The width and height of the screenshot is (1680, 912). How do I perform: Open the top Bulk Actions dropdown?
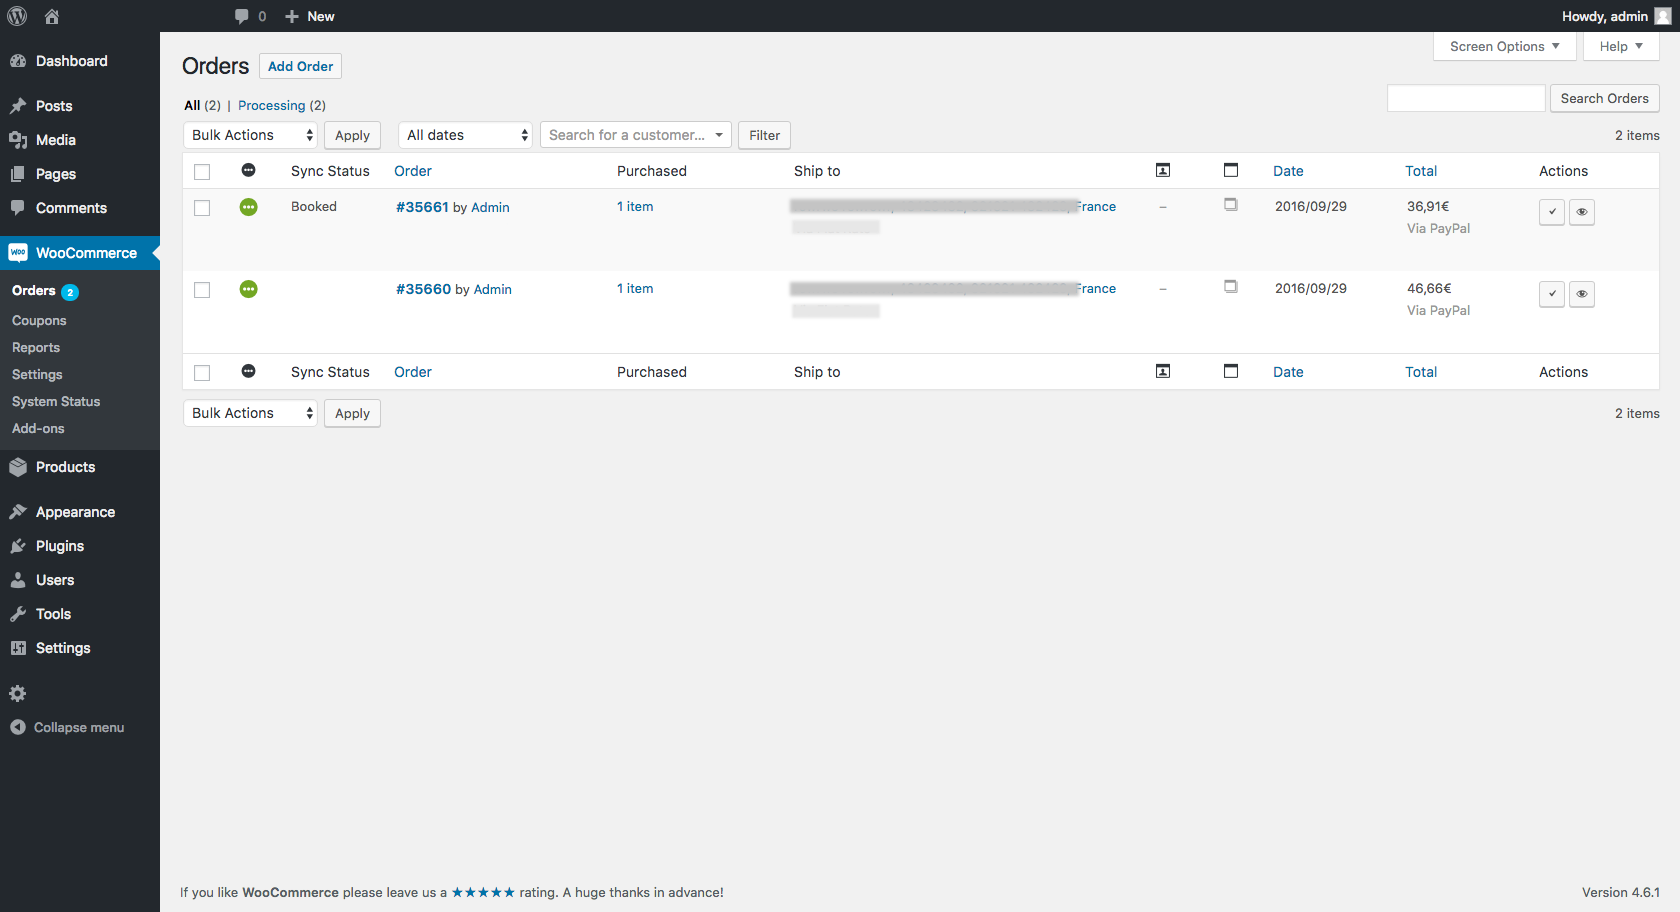[x=250, y=135]
